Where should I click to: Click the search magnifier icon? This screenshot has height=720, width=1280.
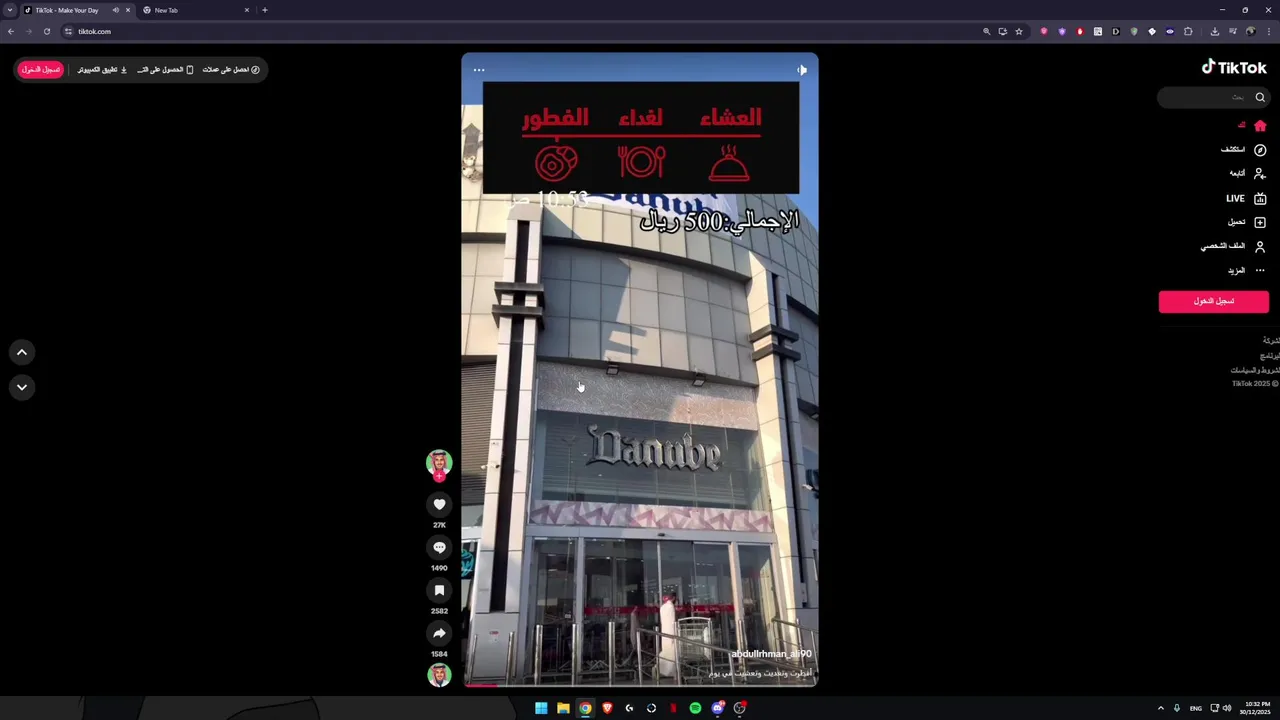click(1260, 97)
